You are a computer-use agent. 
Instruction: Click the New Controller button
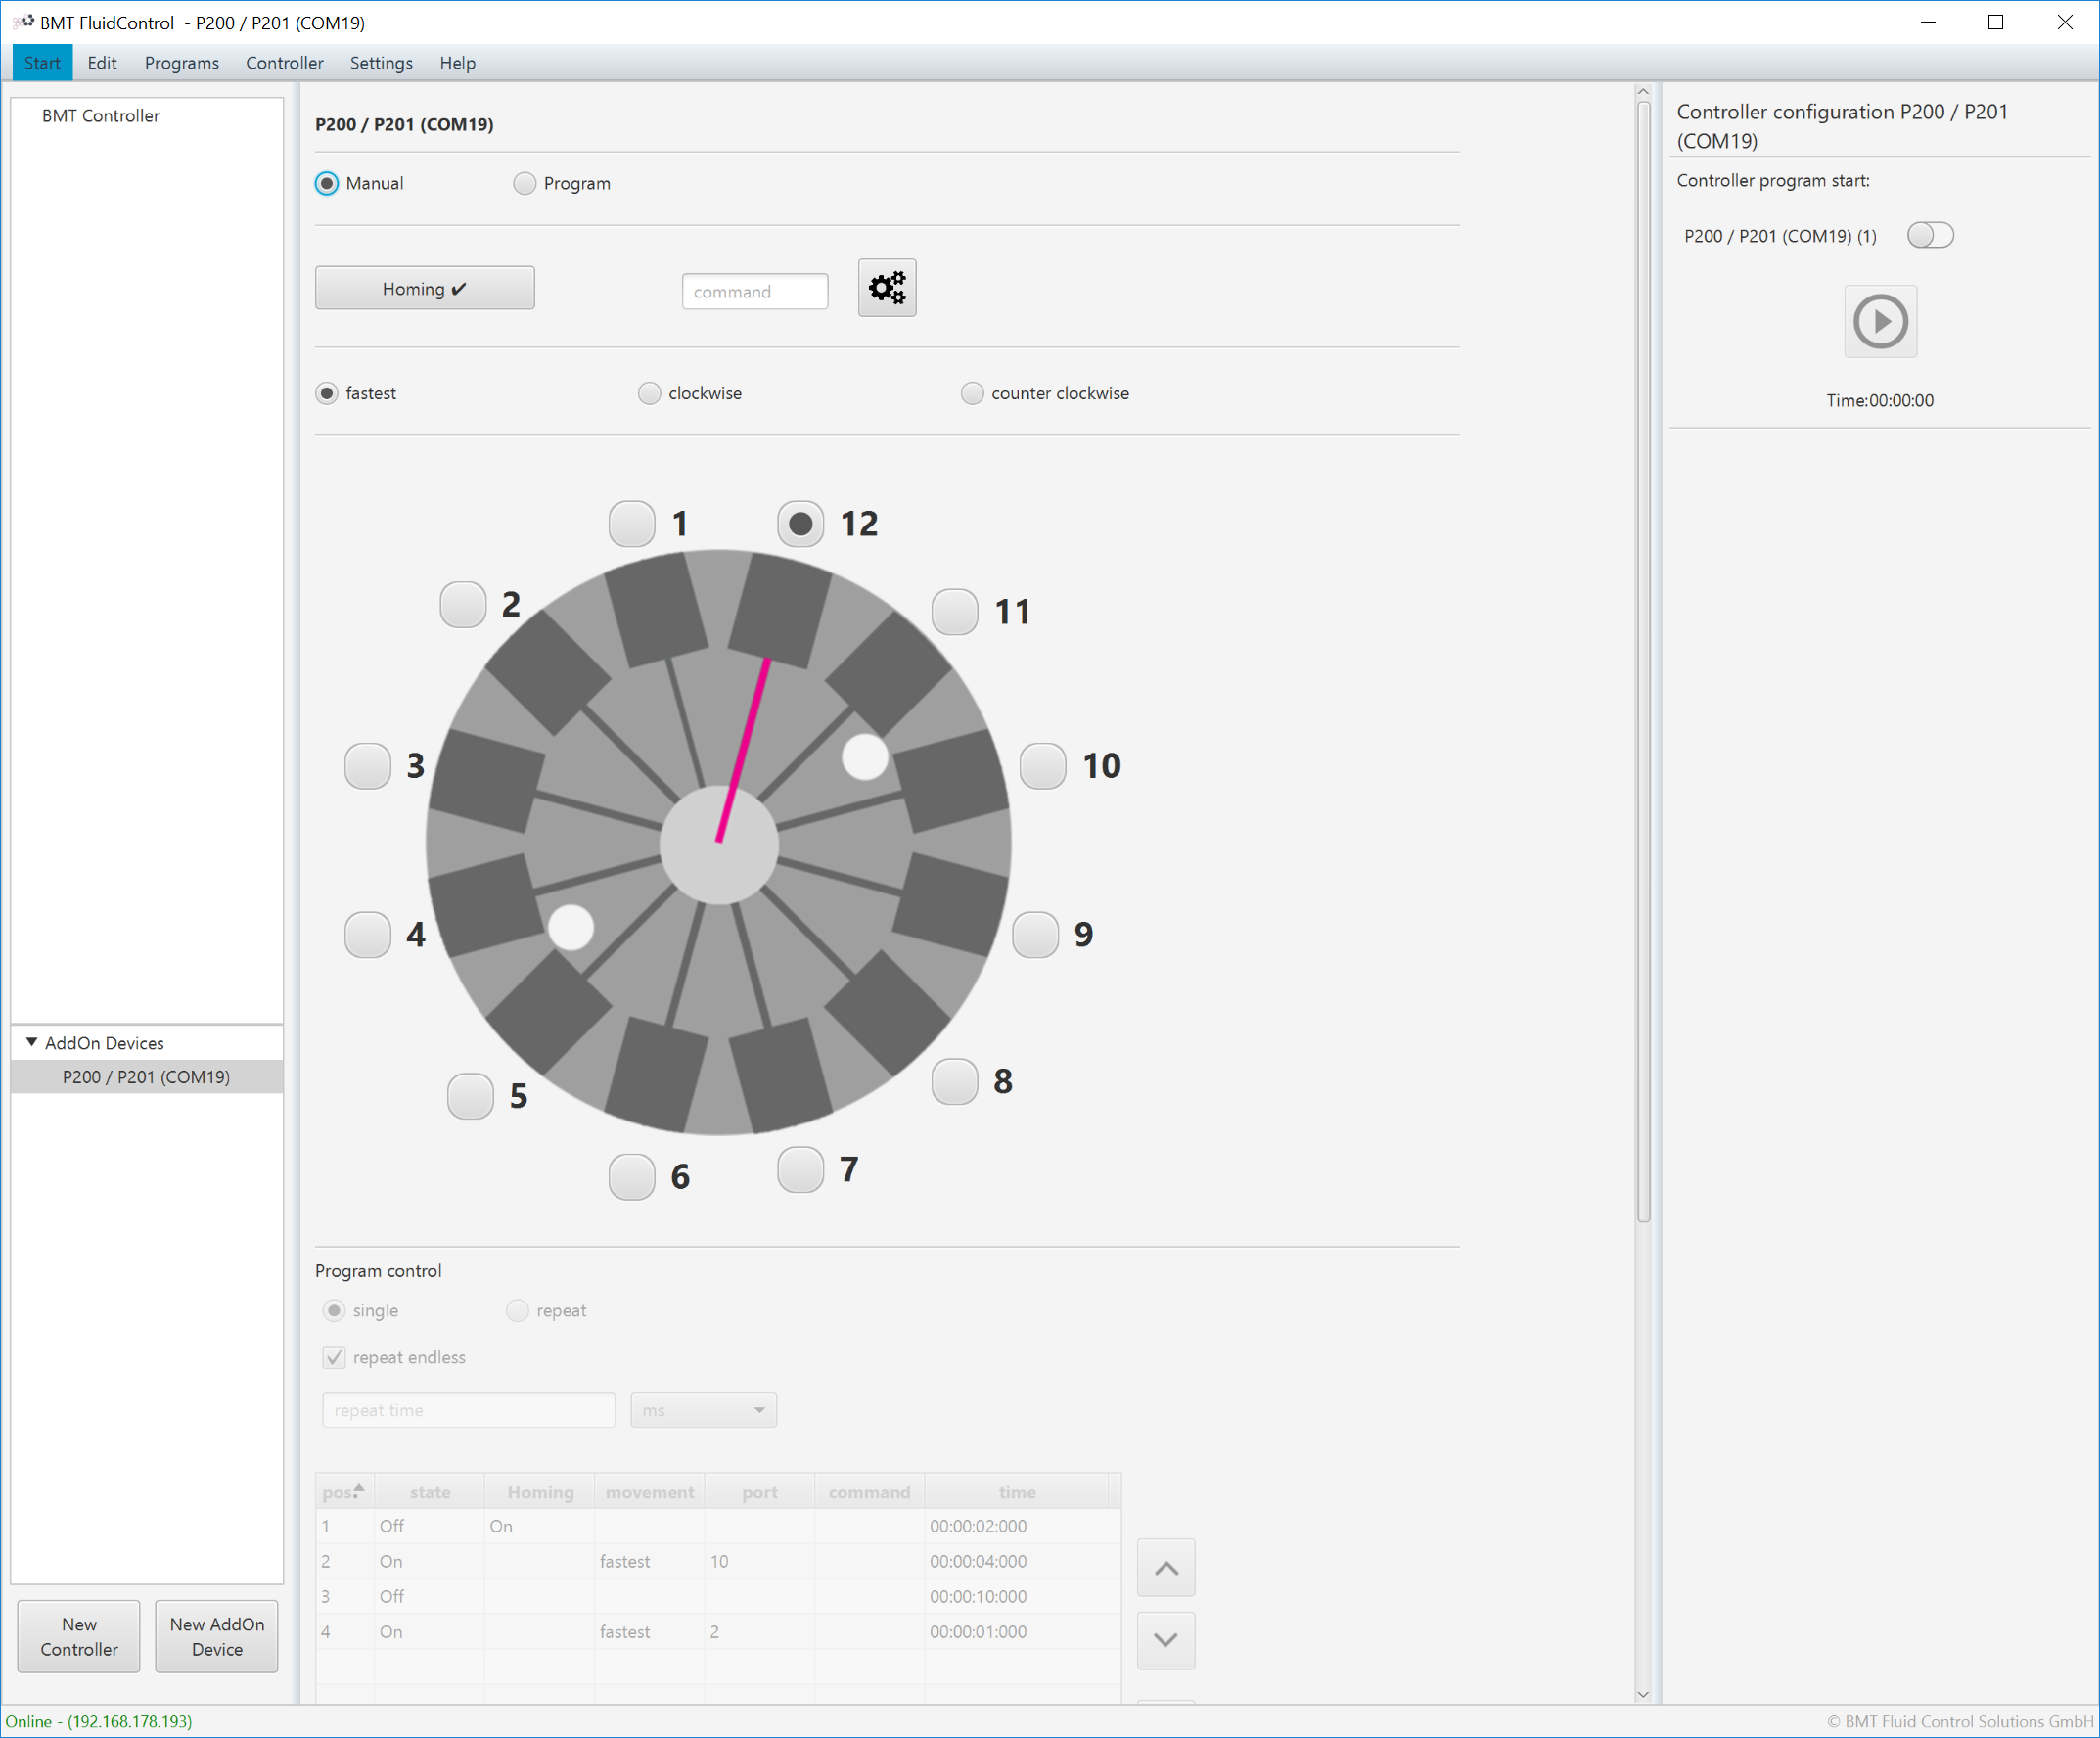point(79,1636)
